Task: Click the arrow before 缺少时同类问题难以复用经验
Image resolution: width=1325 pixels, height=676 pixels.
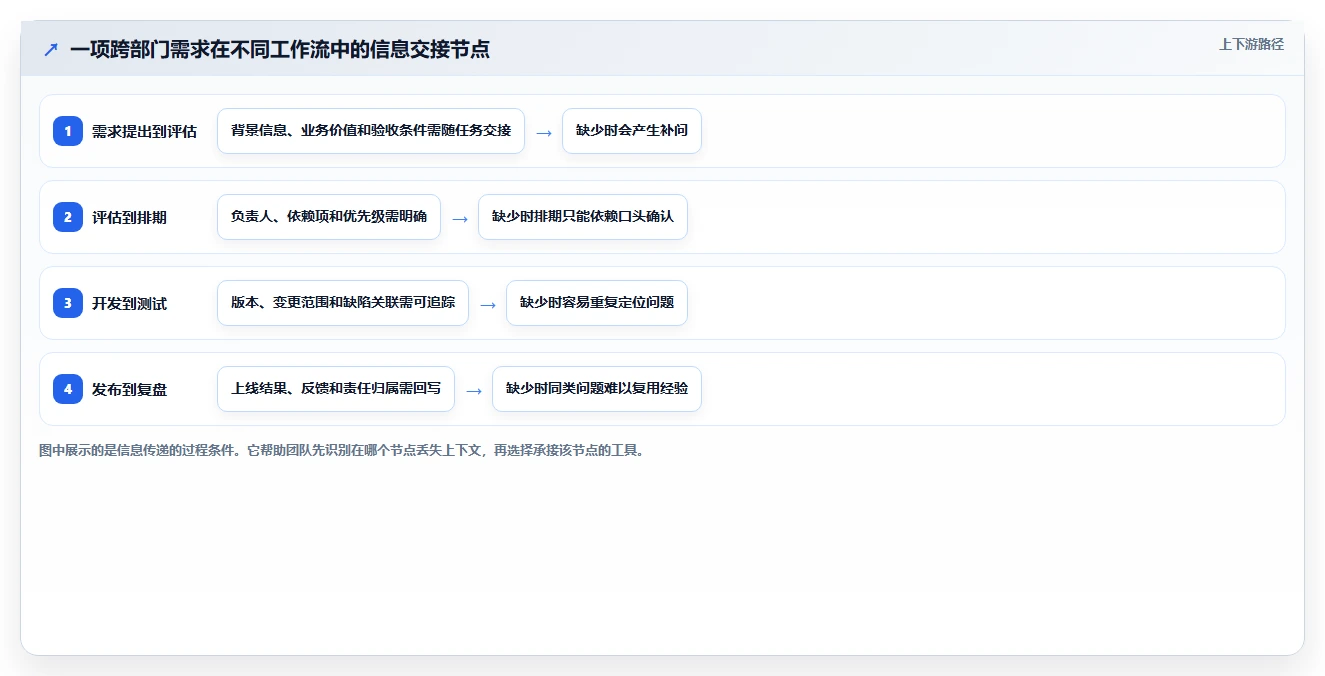Action: click(474, 390)
